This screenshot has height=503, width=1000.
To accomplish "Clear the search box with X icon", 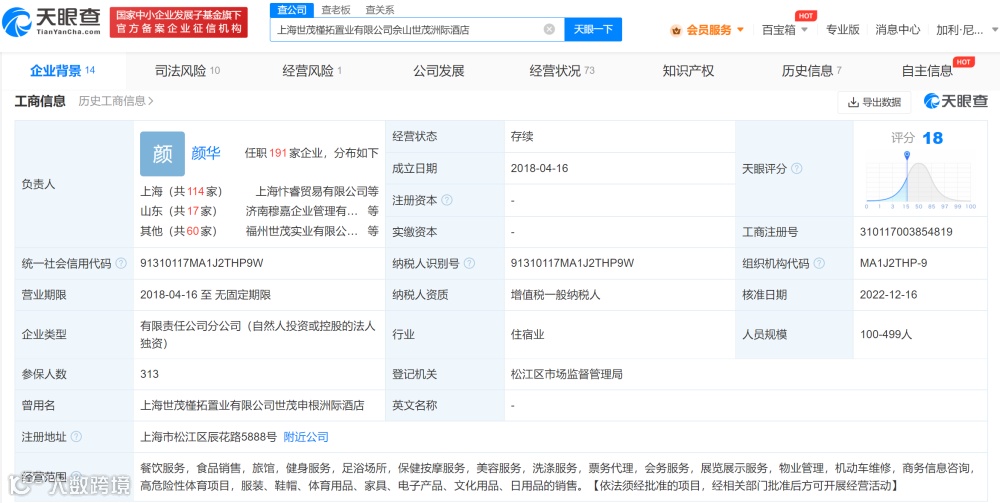I will [x=549, y=29].
